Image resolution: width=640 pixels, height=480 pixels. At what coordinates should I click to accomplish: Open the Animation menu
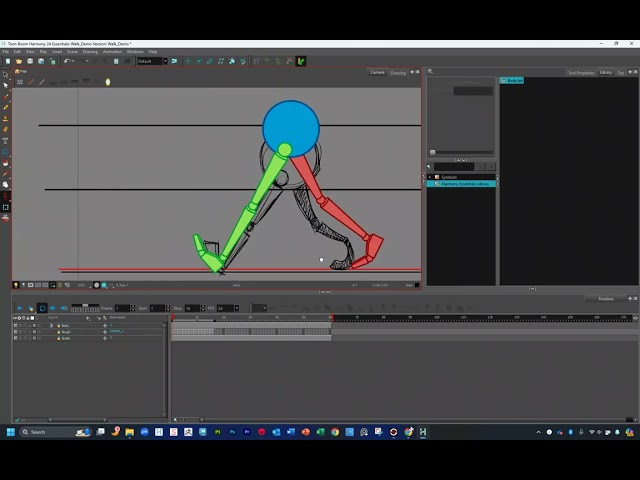(x=112, y=52)
